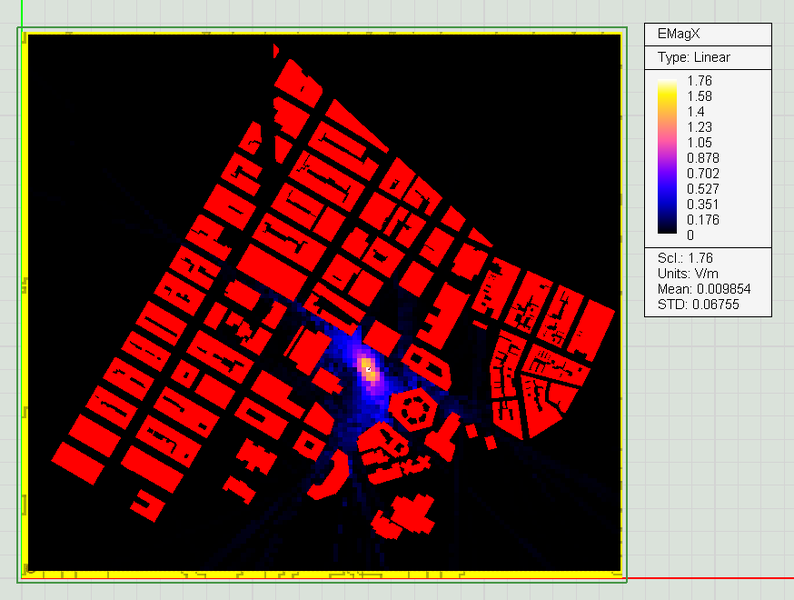This screenshot has height=600, width=794.
Task: Click the 1.05 legend scale label
Action: click(x=699, y=143)
